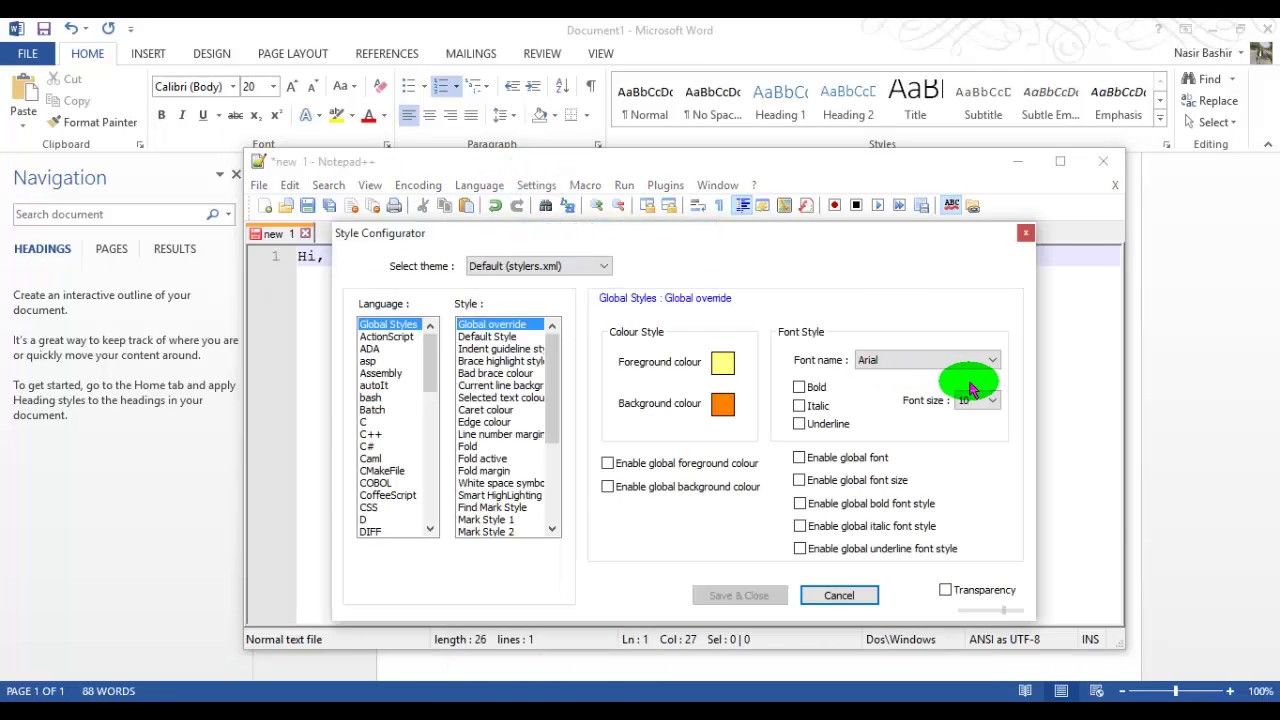Click the Word Save icon in title bar
This screenshot has height=720, width=1280.
43,29
